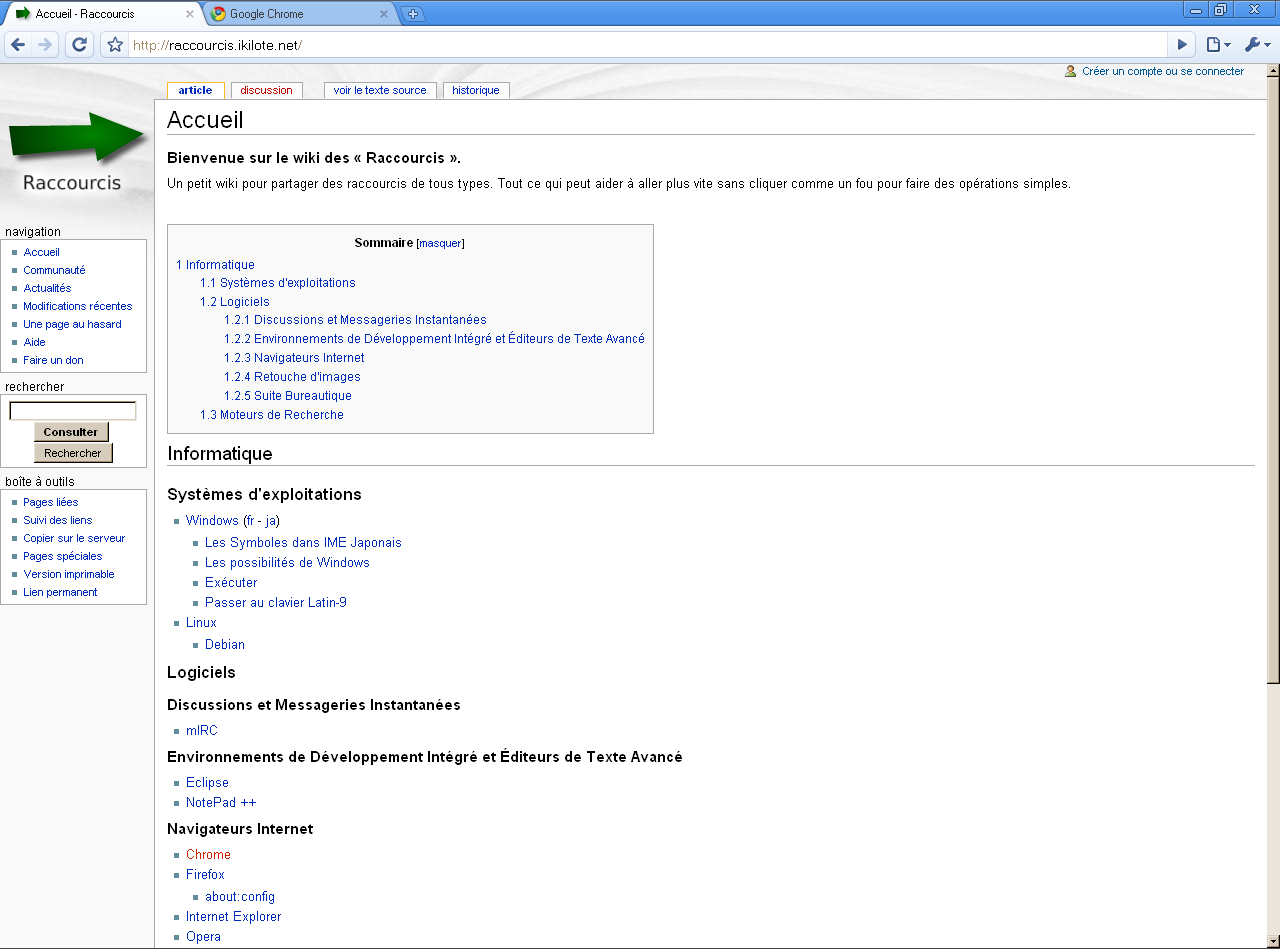Open the Firefox link
Screen dimensions: 1280x949
pos(205,875)
